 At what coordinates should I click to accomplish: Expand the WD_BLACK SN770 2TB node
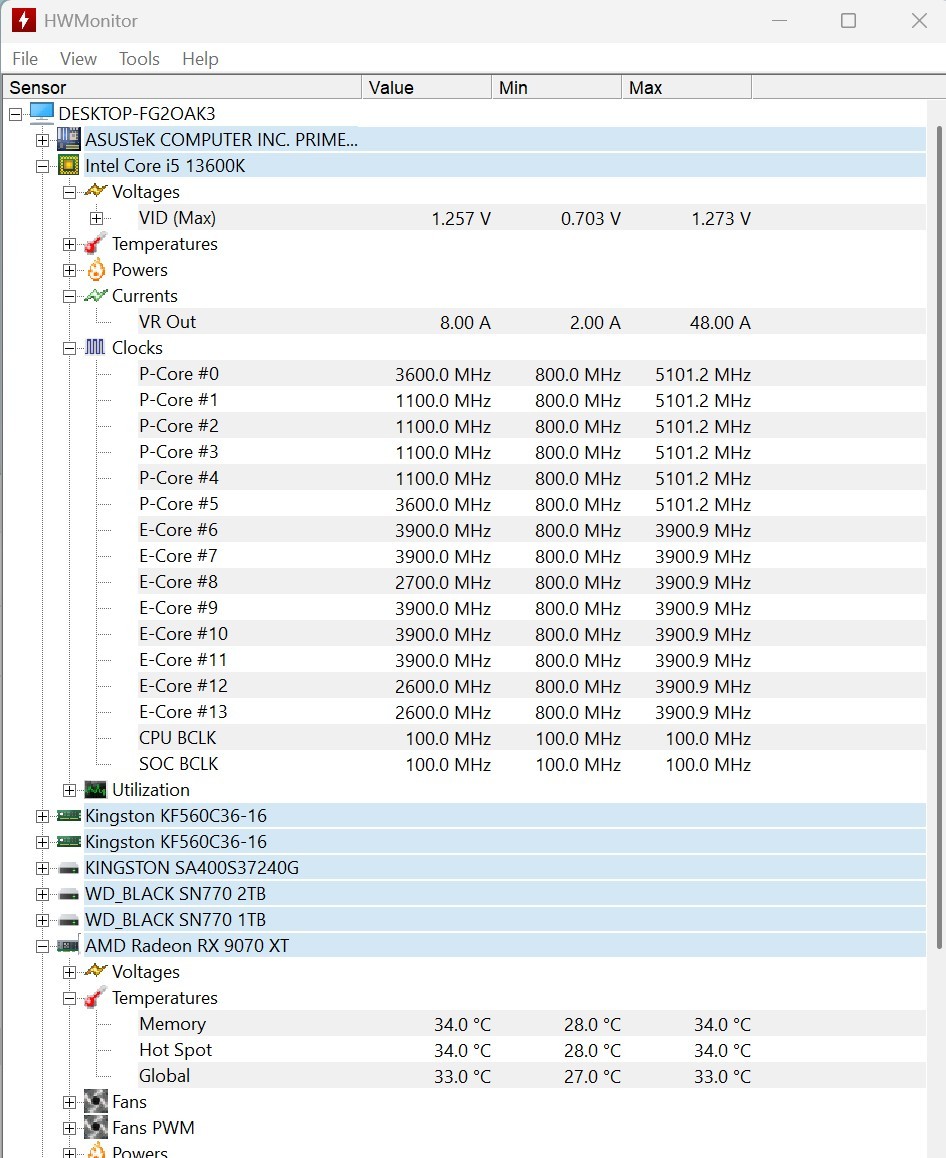pos(42,894)
